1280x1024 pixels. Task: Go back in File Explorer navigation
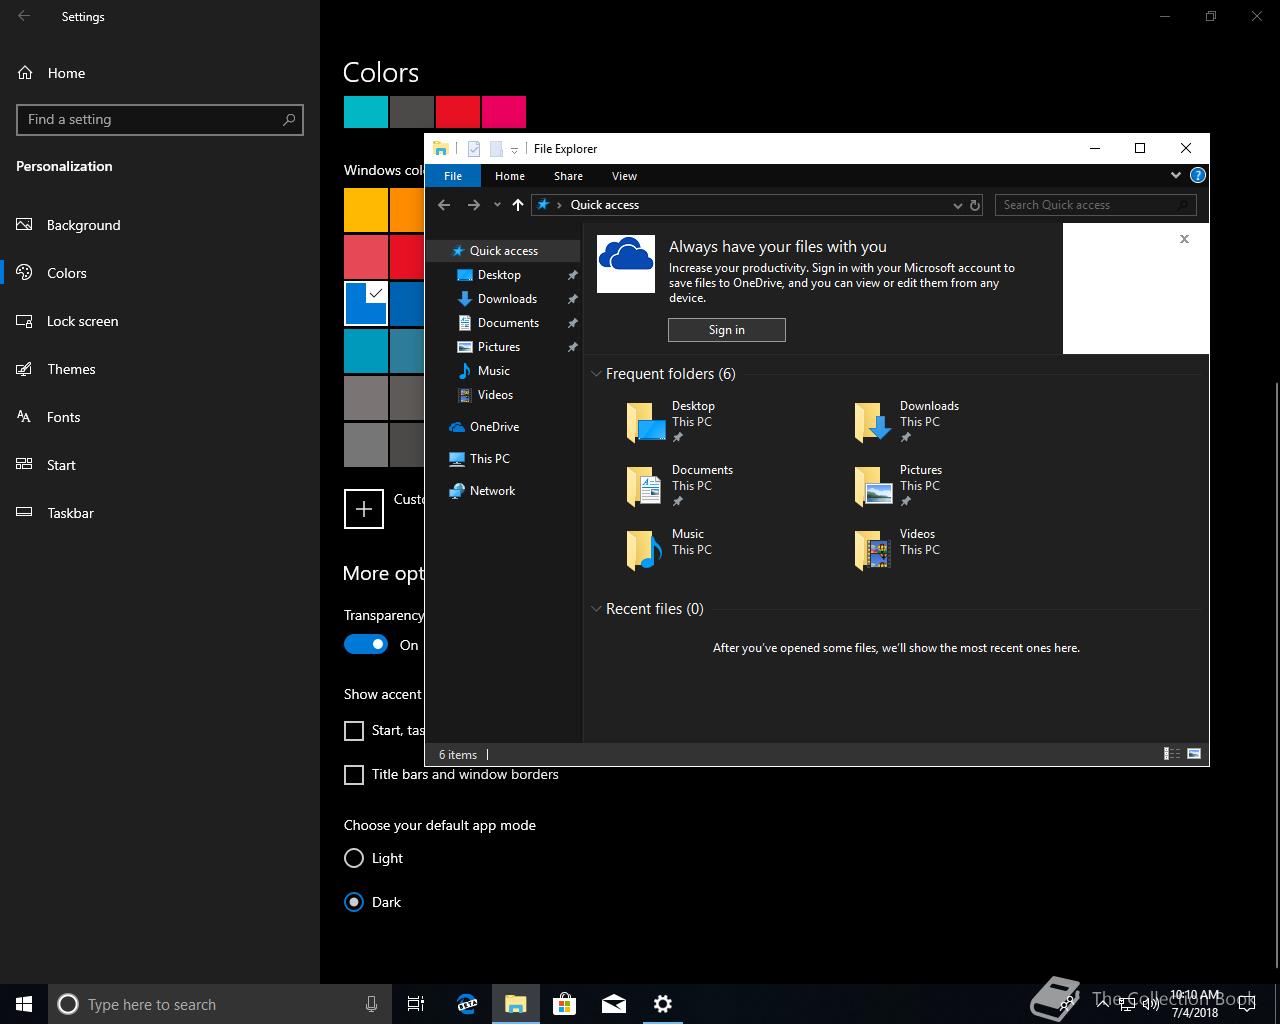coord(444,205)
